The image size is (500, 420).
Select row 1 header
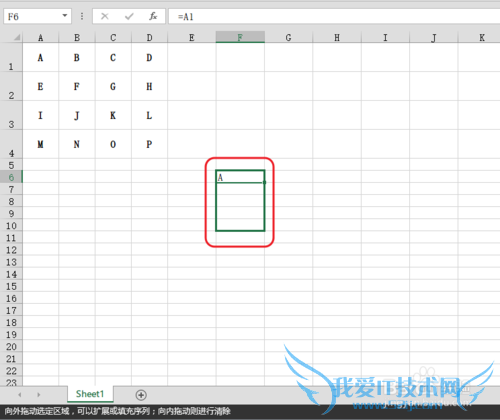tap(11, 57)
